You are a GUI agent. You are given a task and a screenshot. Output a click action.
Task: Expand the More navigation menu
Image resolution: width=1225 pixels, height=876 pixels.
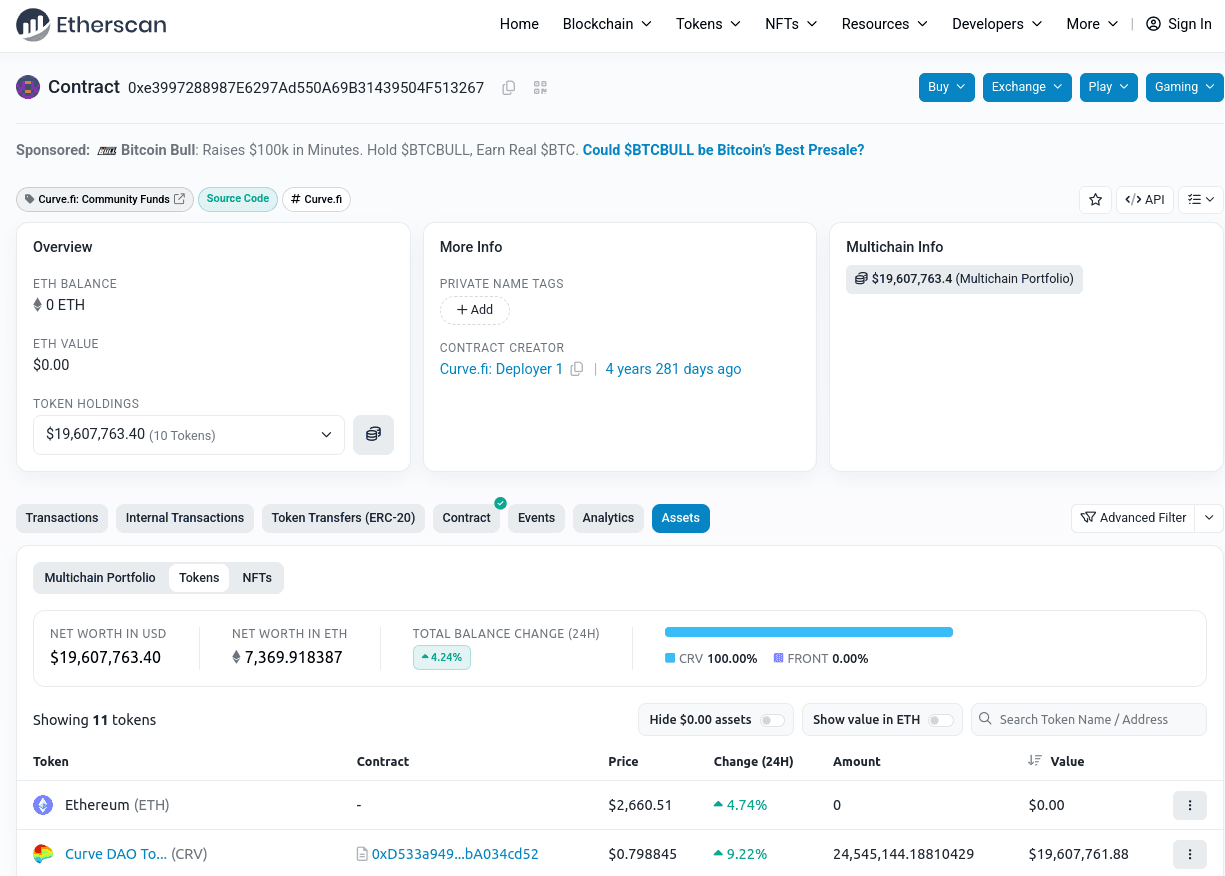[x=1092, y=24]
